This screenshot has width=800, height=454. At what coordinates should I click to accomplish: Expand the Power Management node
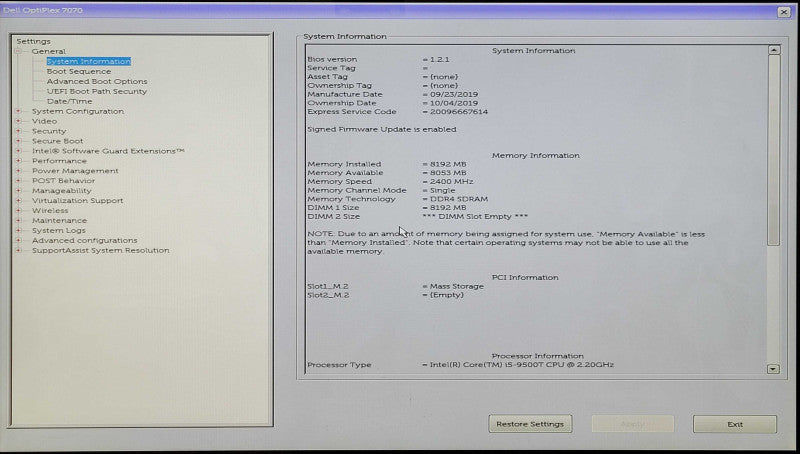click(x=18, y=171)
